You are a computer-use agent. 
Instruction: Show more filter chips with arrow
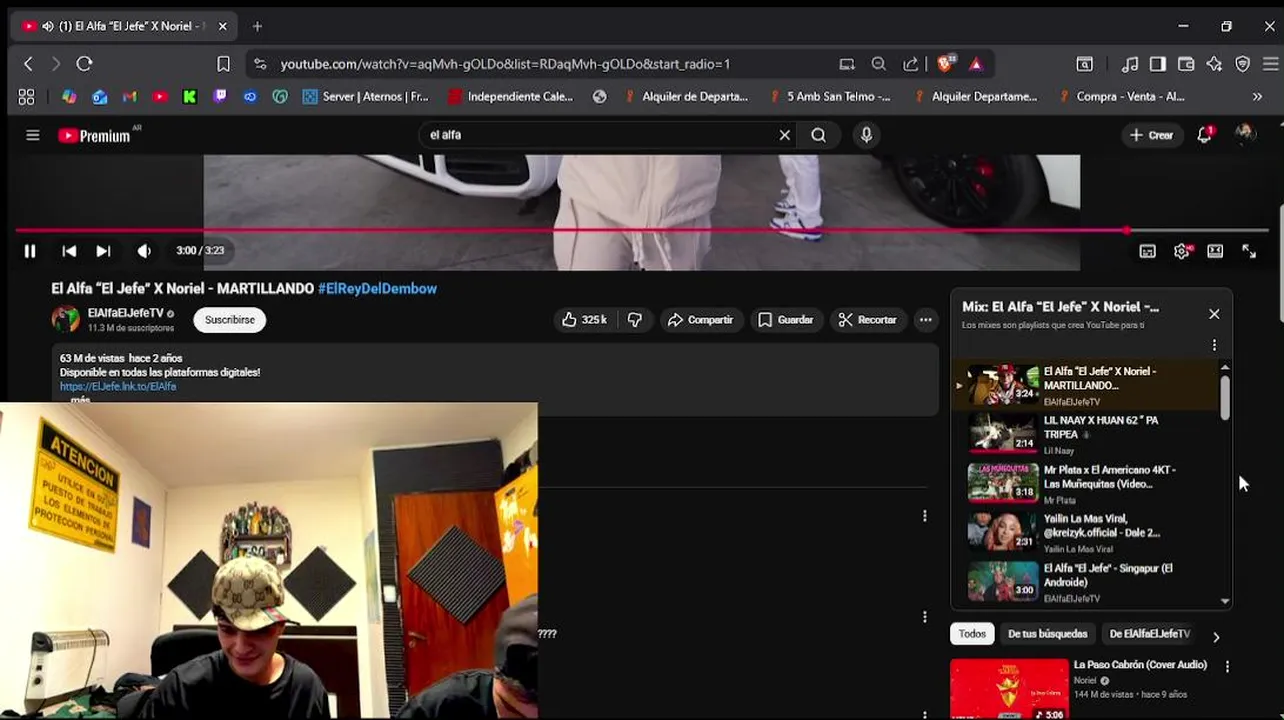tap(1216, 636)
